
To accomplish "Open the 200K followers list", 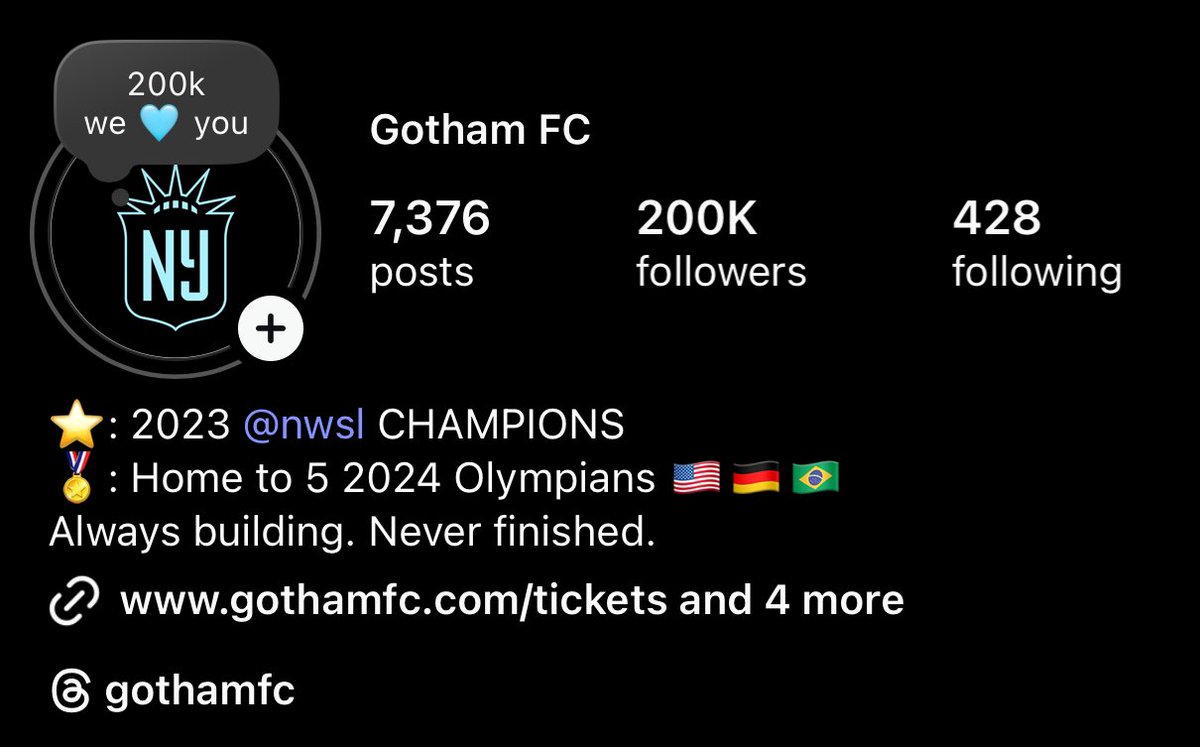I will tap(721, 244).
